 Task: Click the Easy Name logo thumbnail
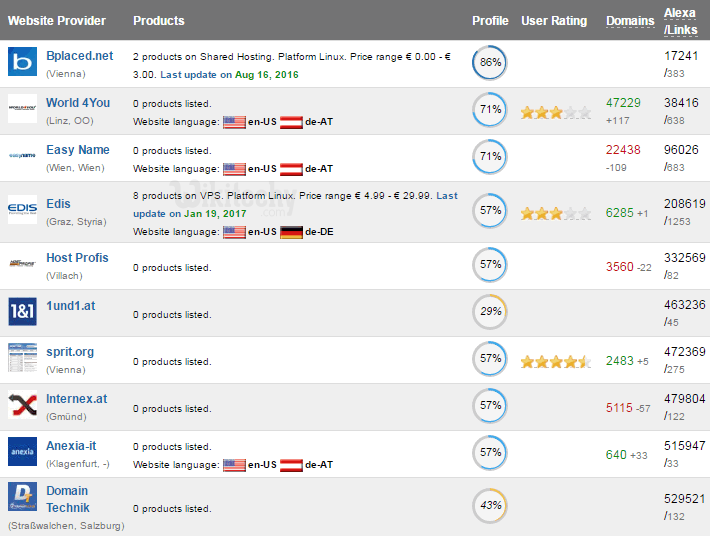click(22, 155)
